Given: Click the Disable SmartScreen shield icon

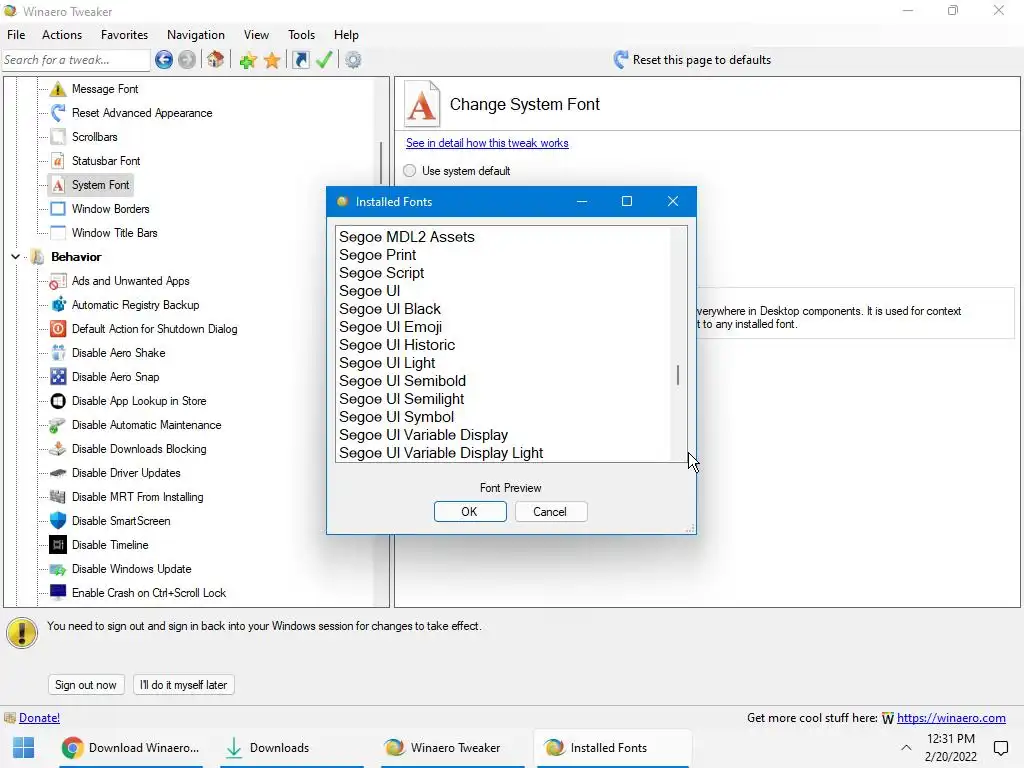Looking at the screenshot, I should (x=58, y=520).
